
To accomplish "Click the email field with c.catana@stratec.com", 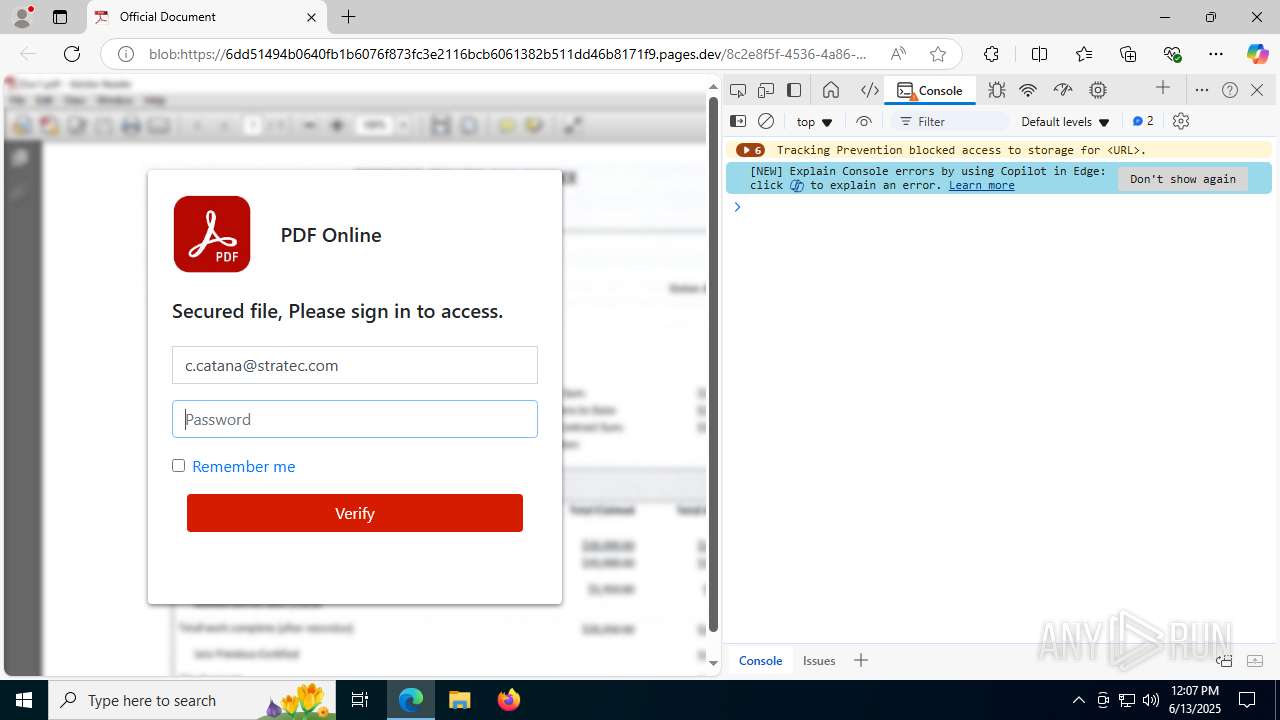I will [x=355, y=365].
